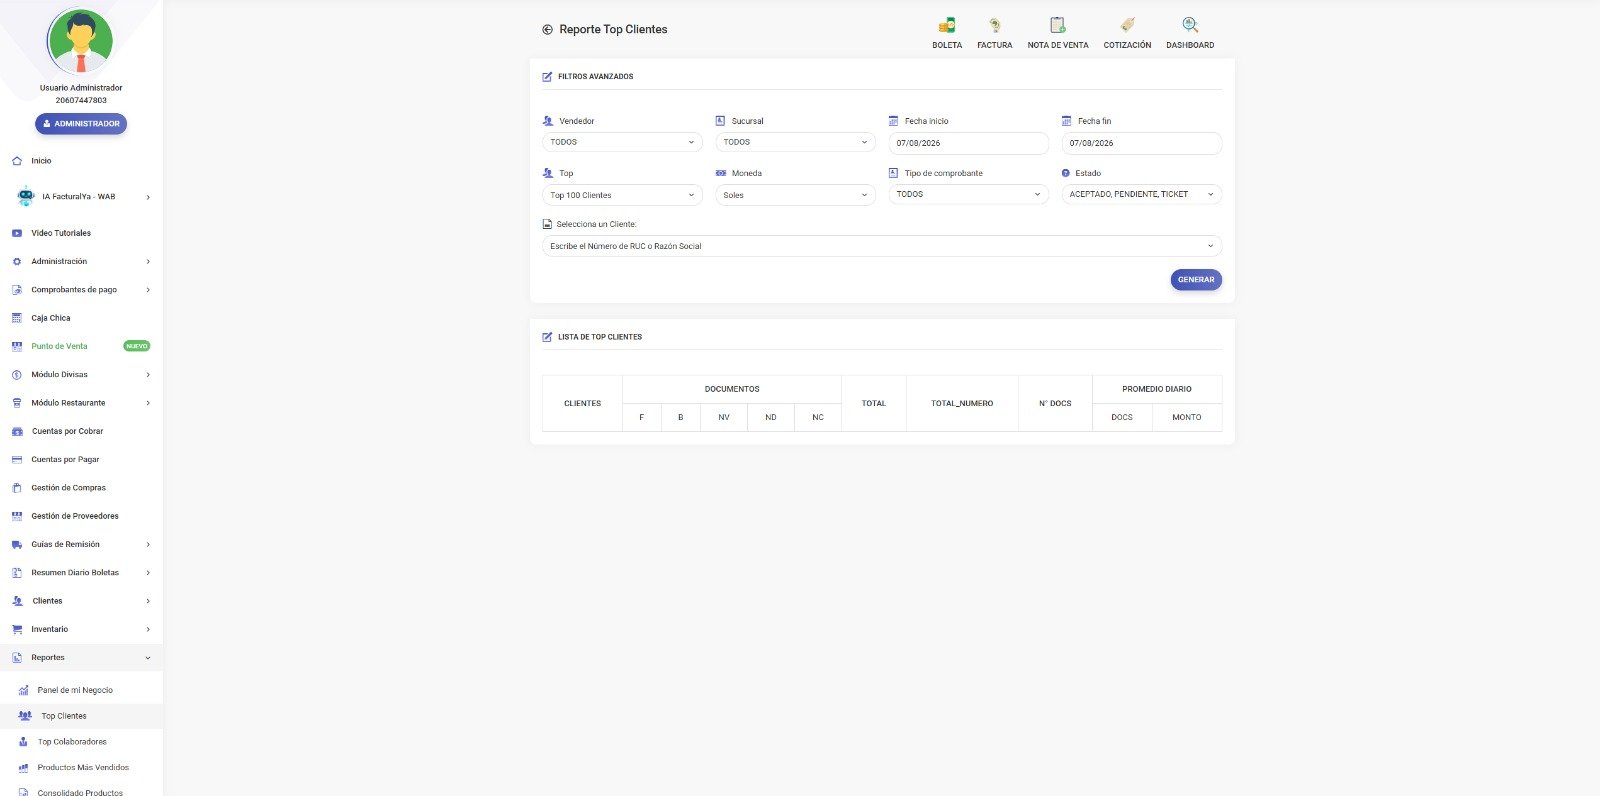Expand the Administración sidebar menu
Image resolution: width=1600 pixels, height=796 pixels.
(81, 262)
